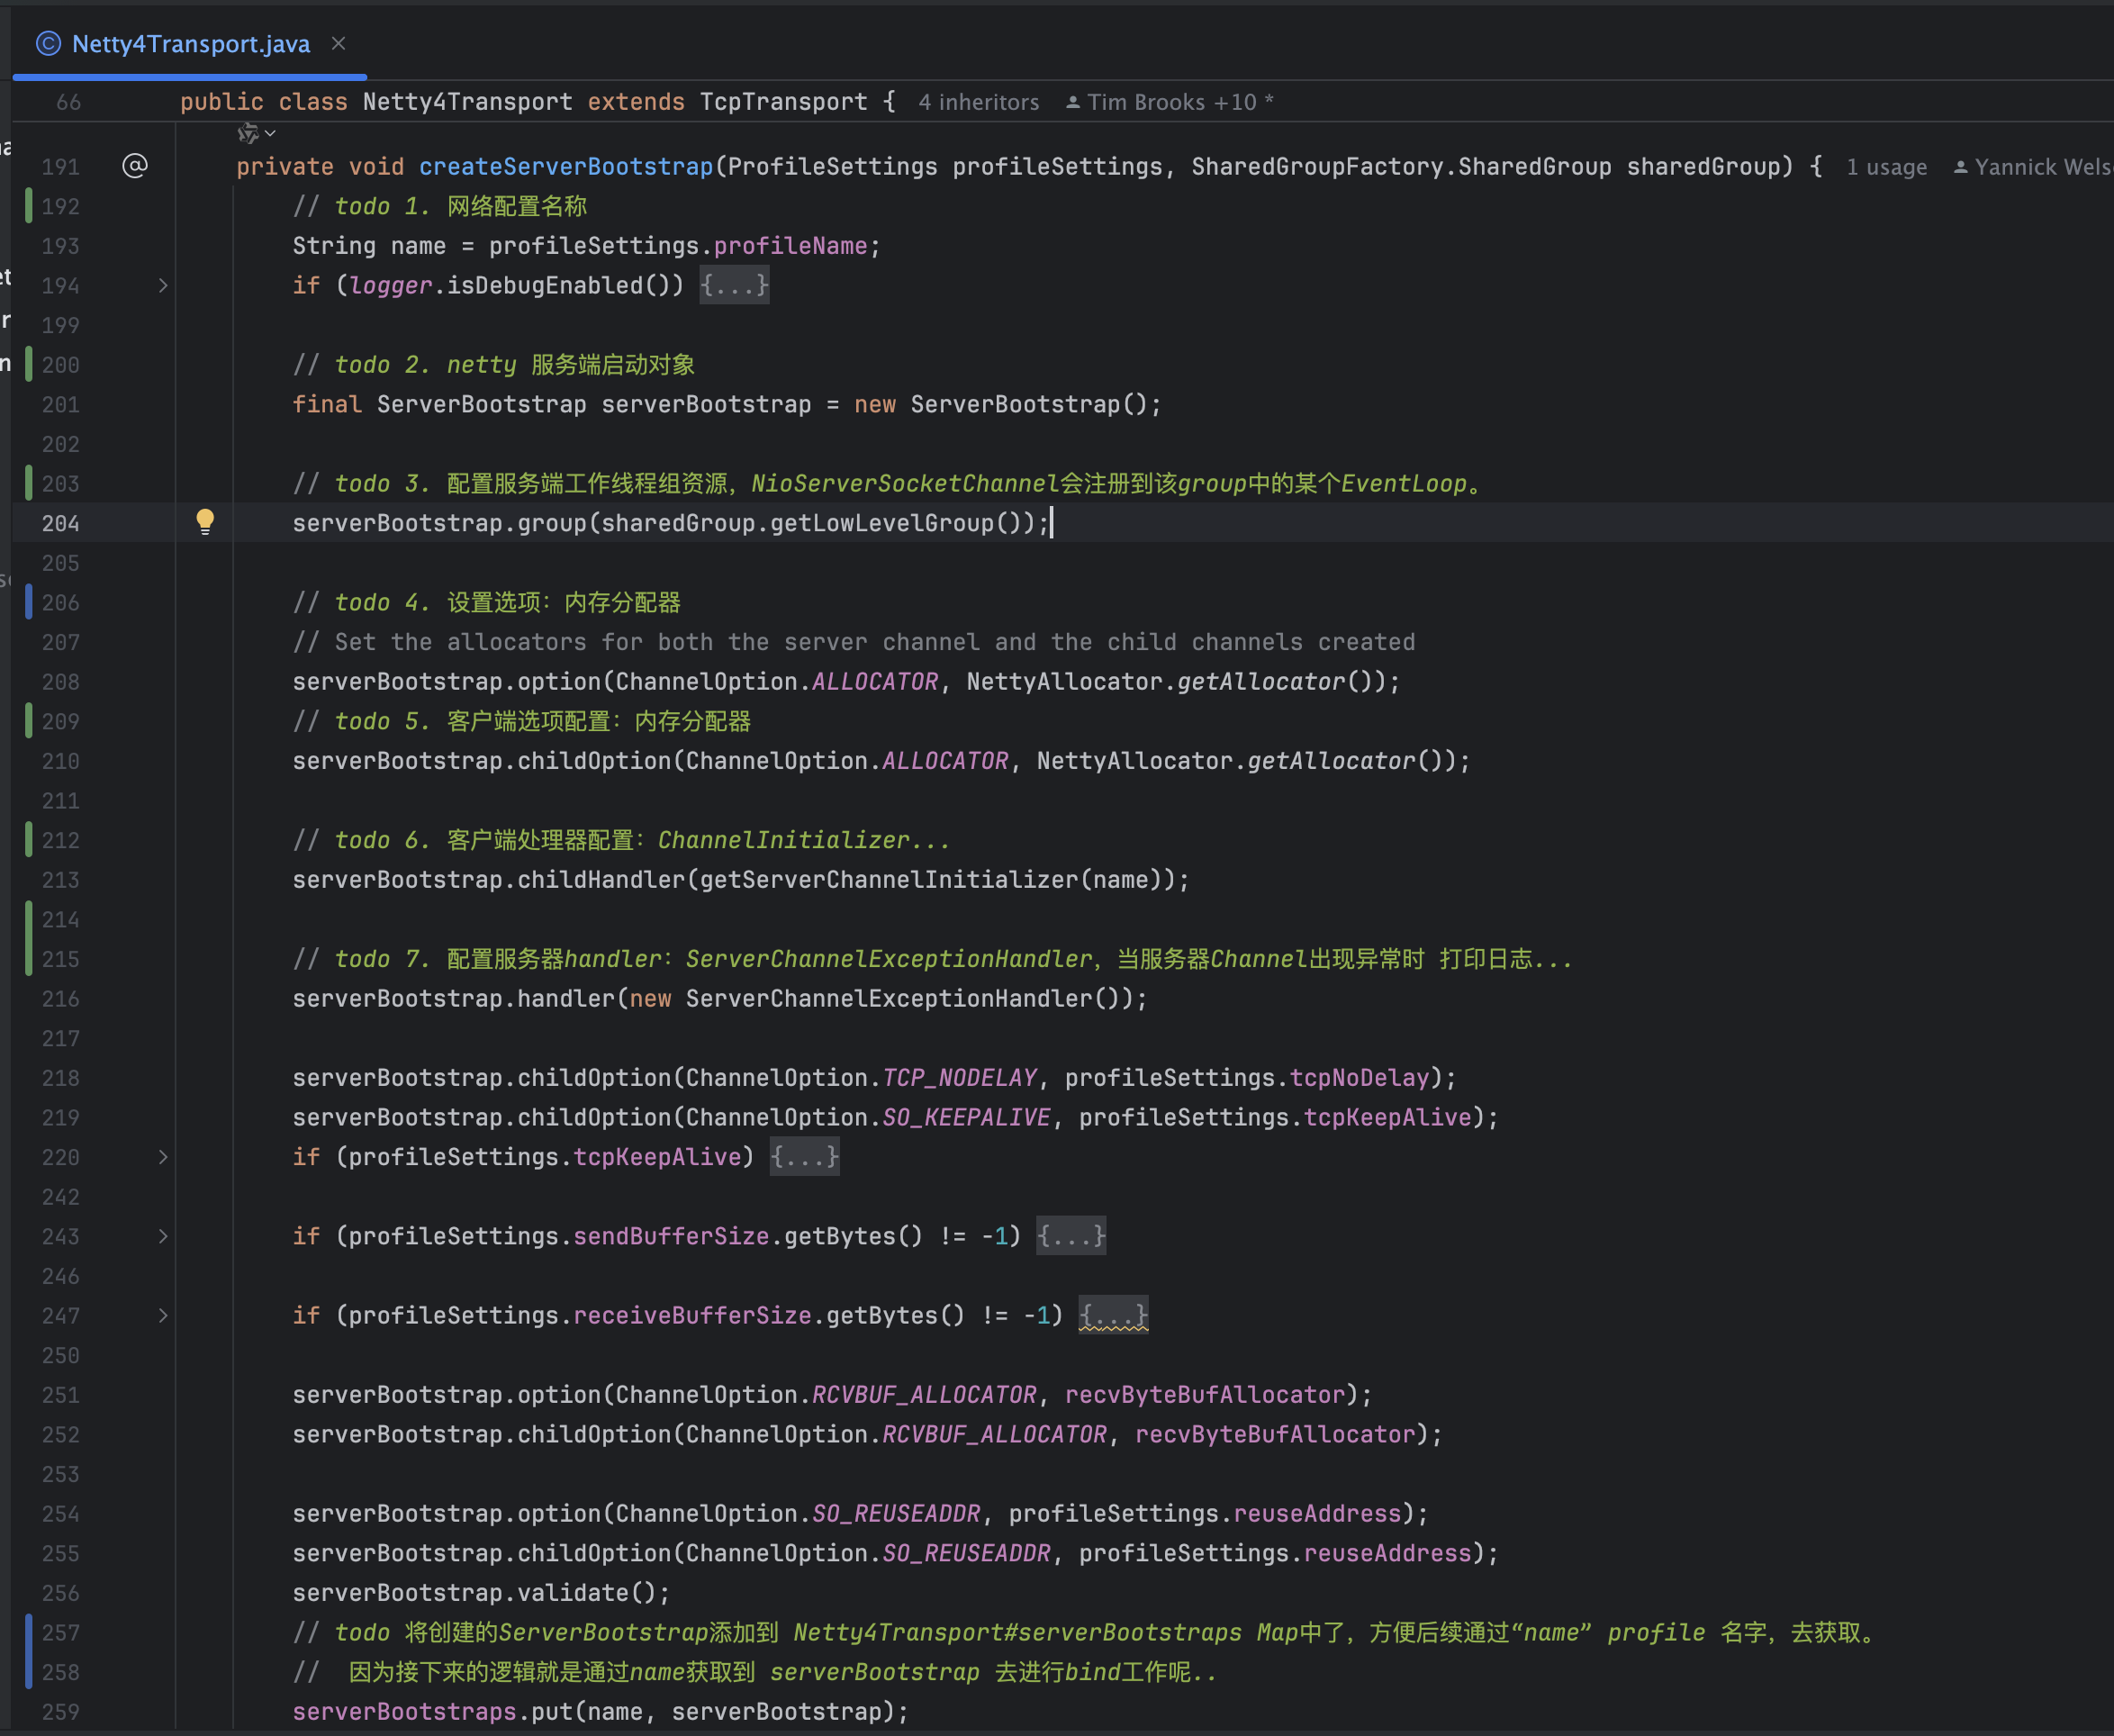Expand the folded tcpKeepAlive block at line 220
Image resolution: width=2114 pixels, height=1736 pixels.
coord(163,1157)
